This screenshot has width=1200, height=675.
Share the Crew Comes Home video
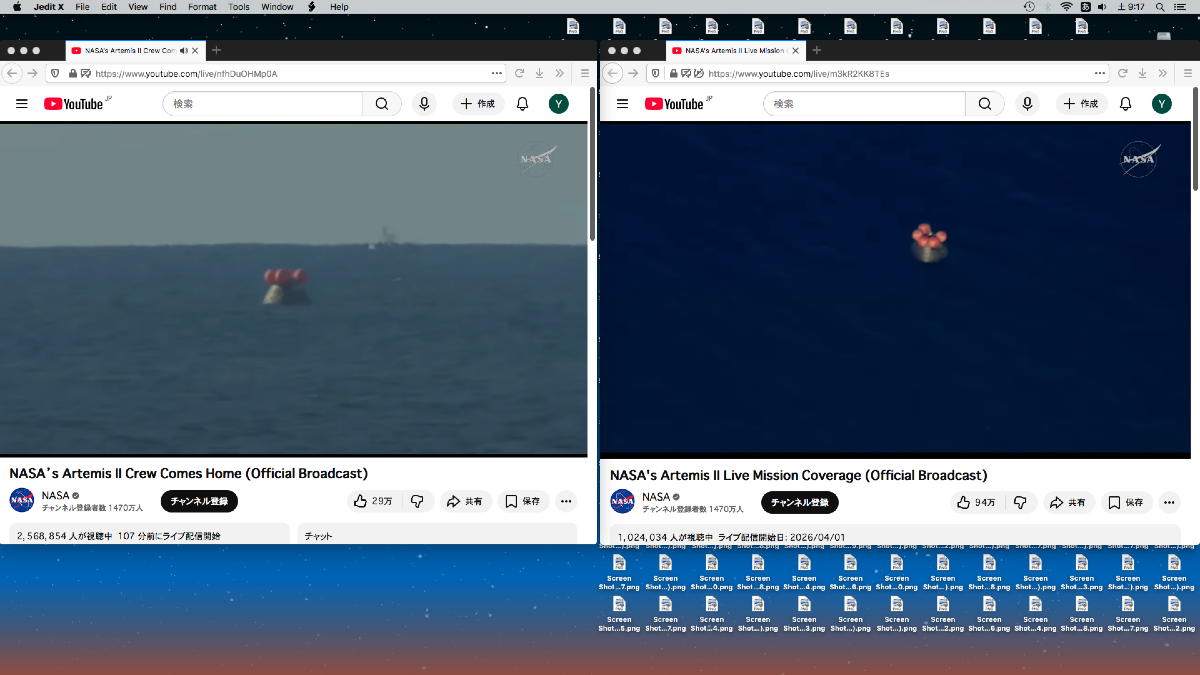tap(465, 501)
